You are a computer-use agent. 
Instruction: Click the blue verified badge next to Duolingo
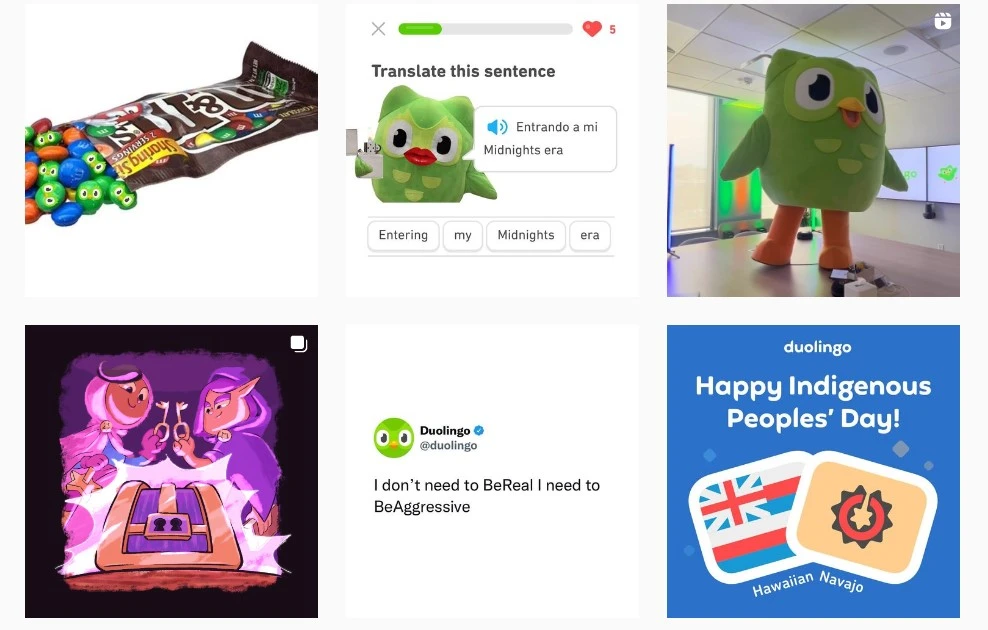(479, 430)
